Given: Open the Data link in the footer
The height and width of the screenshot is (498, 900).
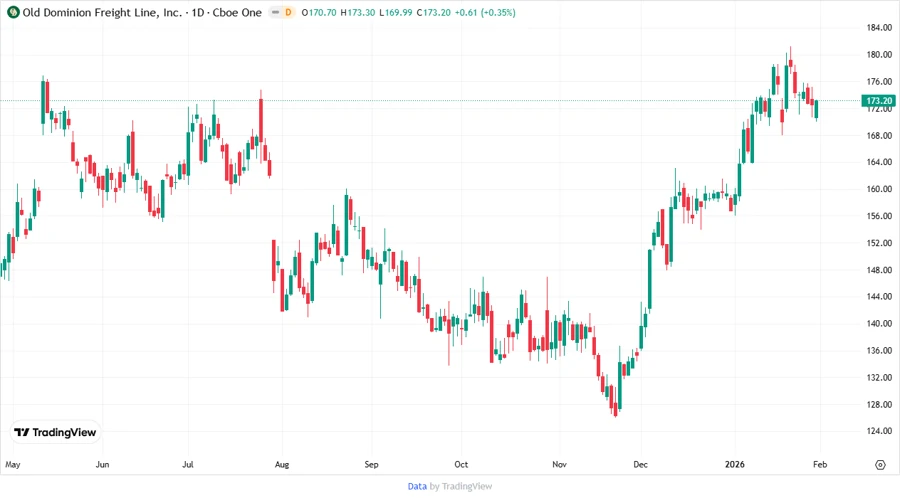Looking at the screenshot, I should click(x=417, y=486).
